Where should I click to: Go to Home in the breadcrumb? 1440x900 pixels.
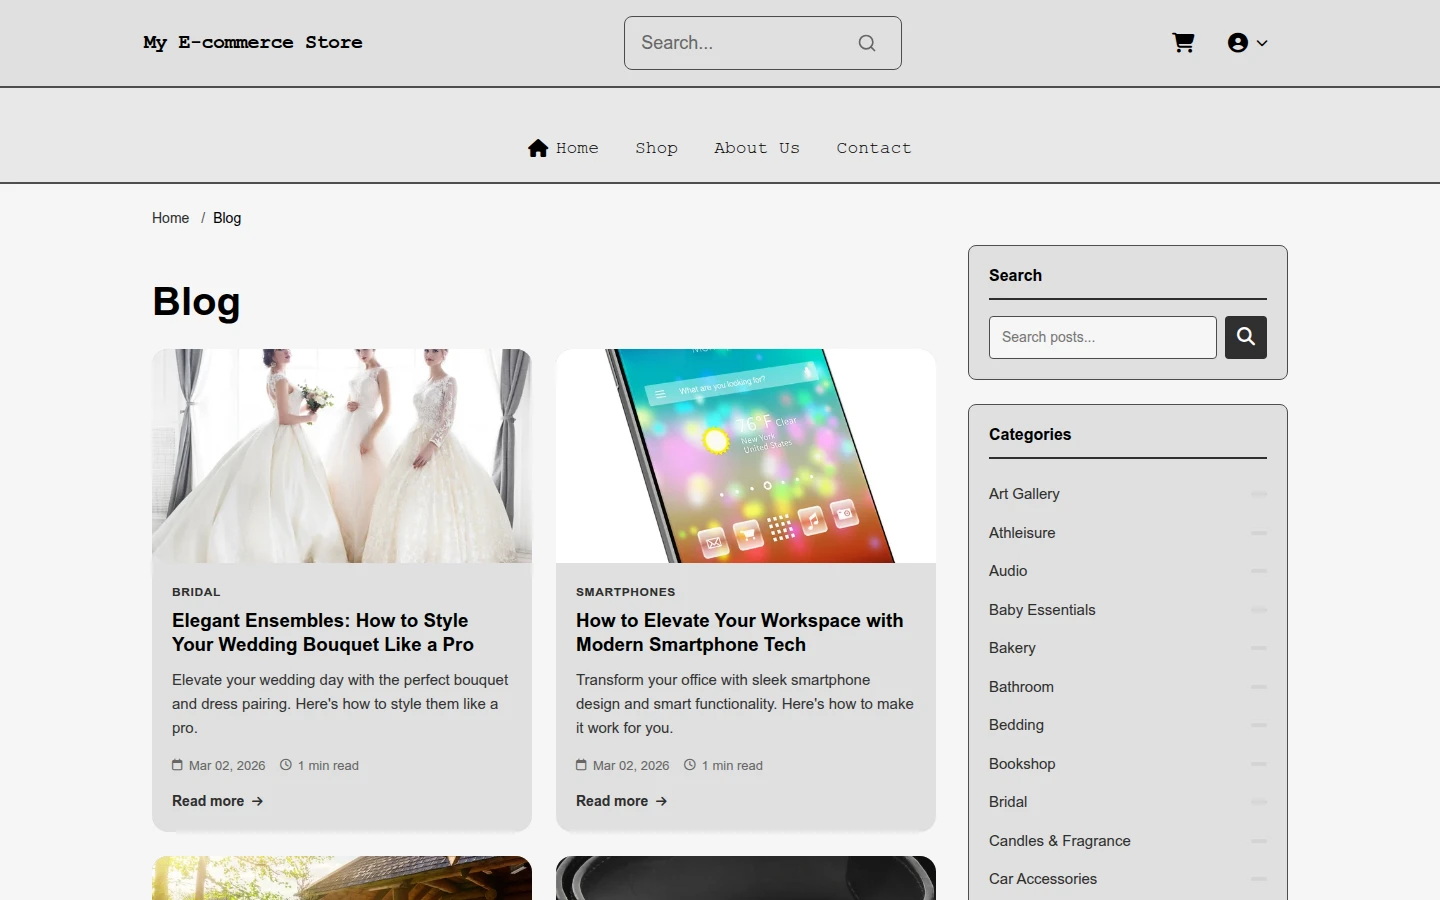(170, 218)
